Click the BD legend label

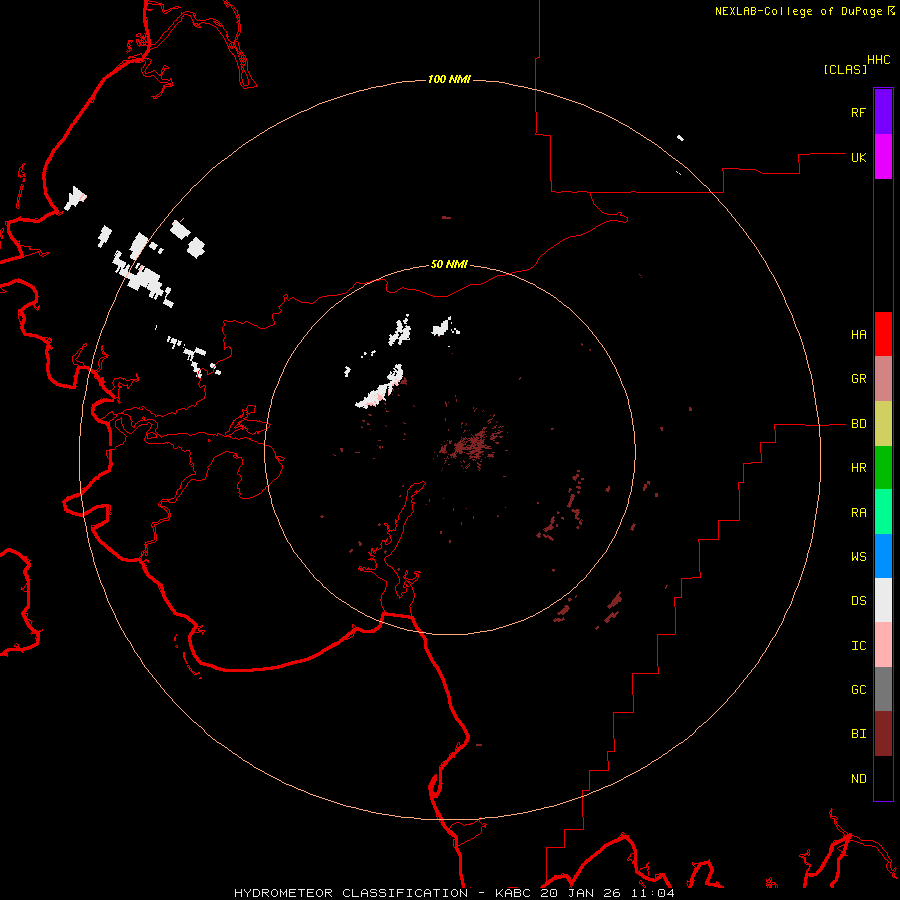pyautogui.click(x=858, y=424)
